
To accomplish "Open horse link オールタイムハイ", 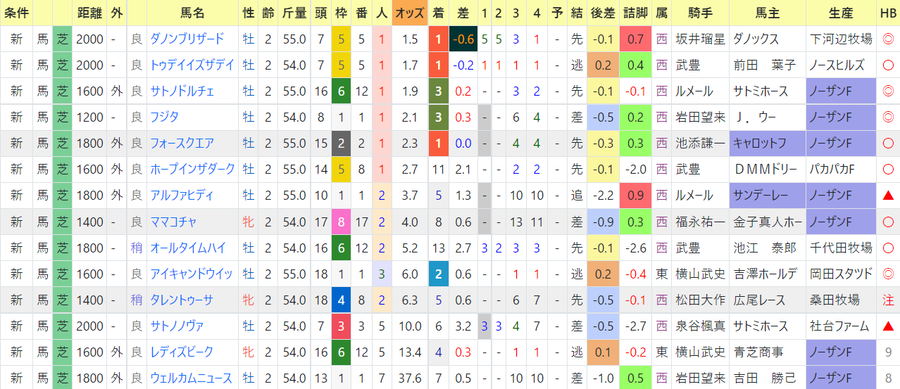I will [187, 248].
